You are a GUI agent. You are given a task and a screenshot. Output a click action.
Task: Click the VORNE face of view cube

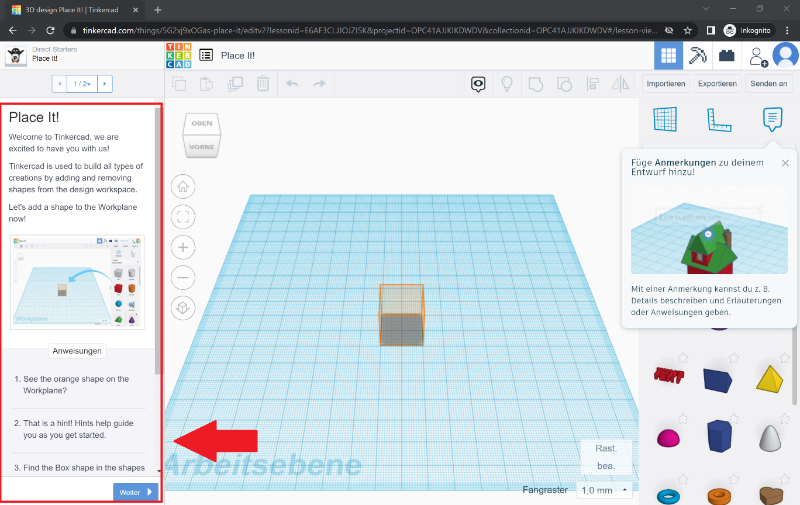tap(202, 147)
